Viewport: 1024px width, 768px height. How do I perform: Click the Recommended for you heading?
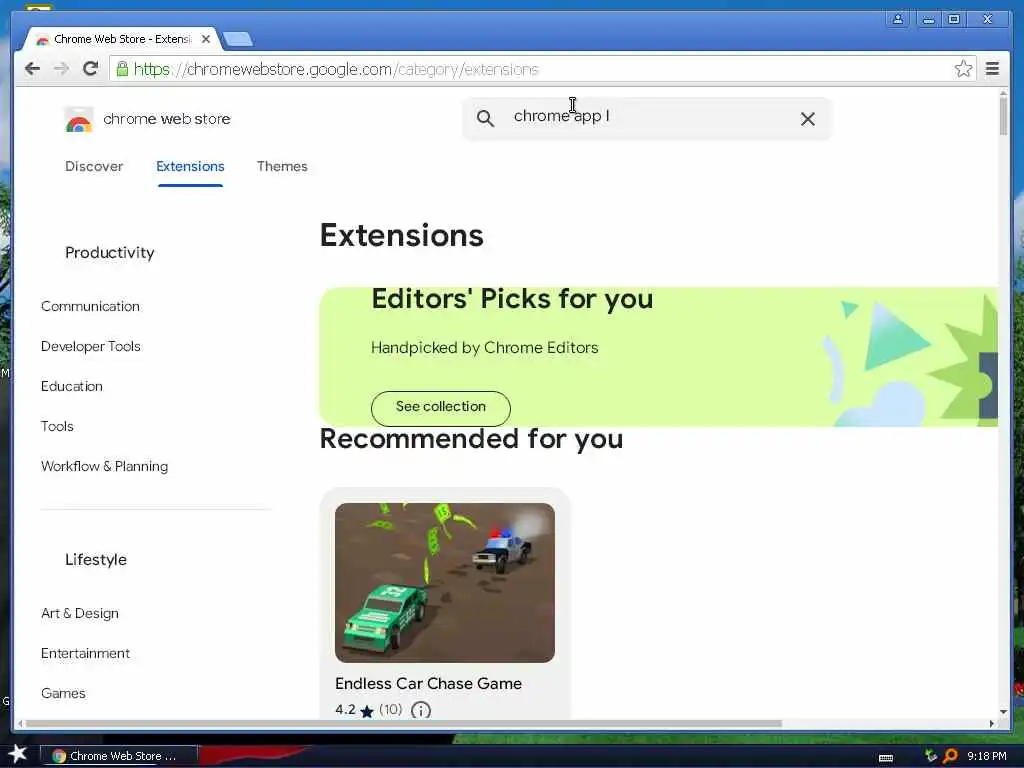[x=472, y=439]
